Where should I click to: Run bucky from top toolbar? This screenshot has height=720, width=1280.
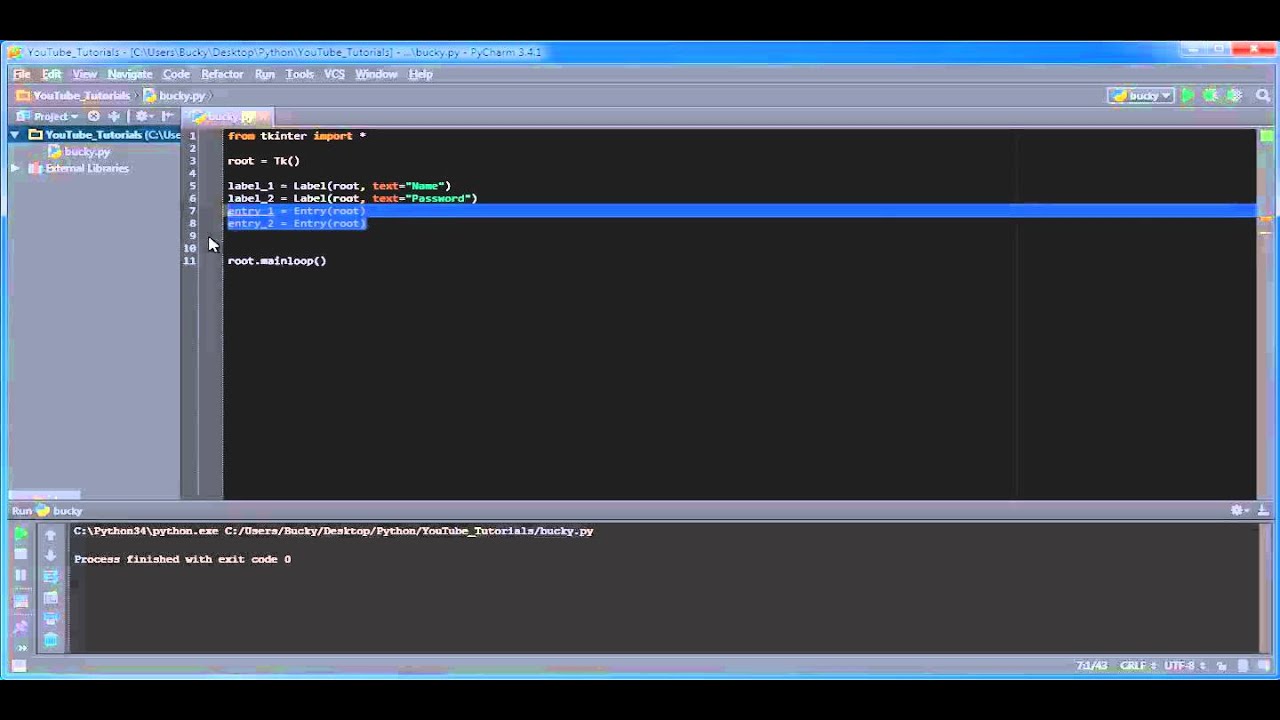tap(1188, 96)
